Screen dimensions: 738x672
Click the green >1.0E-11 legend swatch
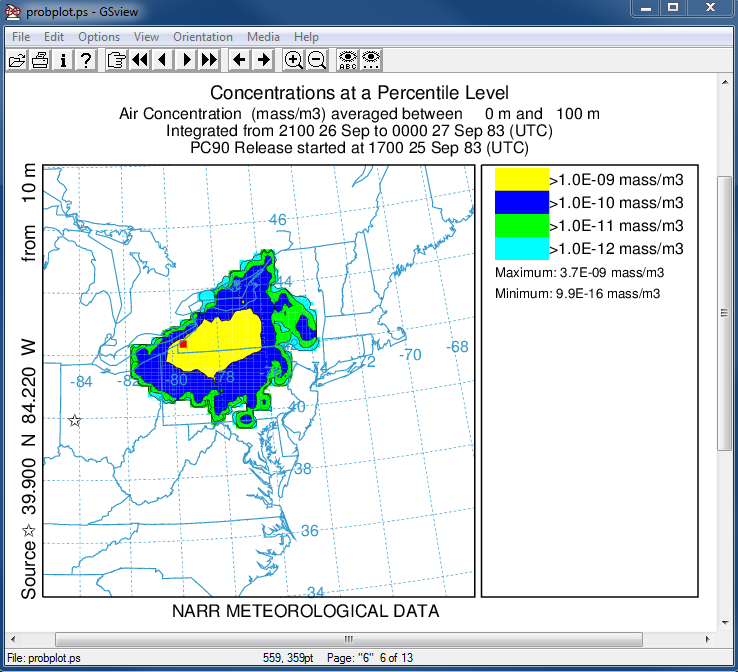(x=521, y=225)
